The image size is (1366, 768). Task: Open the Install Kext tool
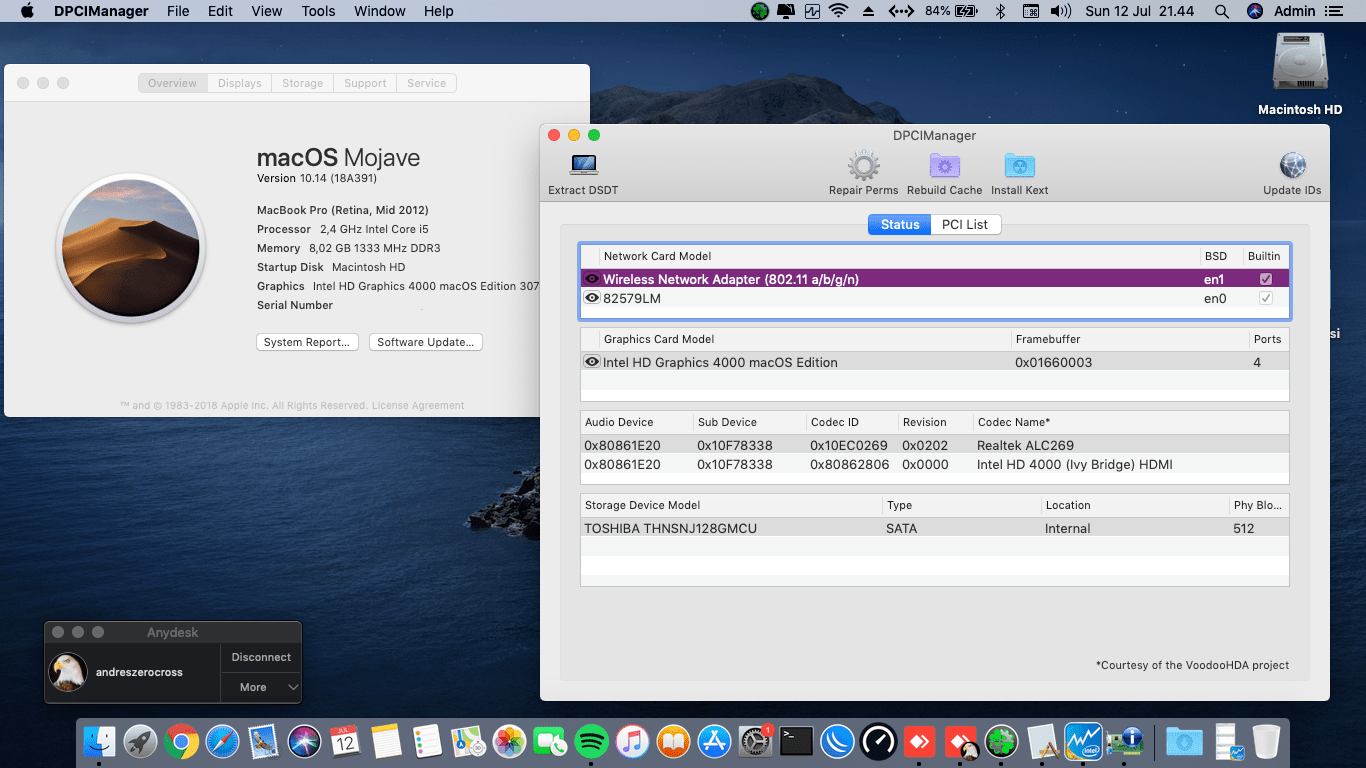coord(1019,166)
